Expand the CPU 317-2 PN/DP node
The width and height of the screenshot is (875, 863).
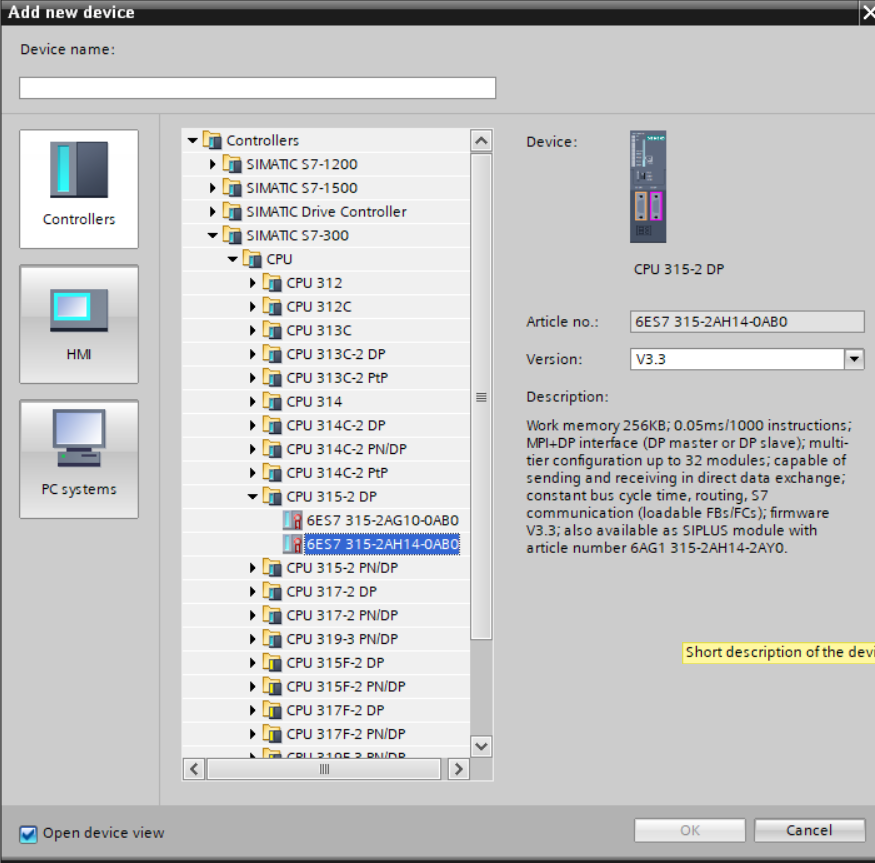253,615
